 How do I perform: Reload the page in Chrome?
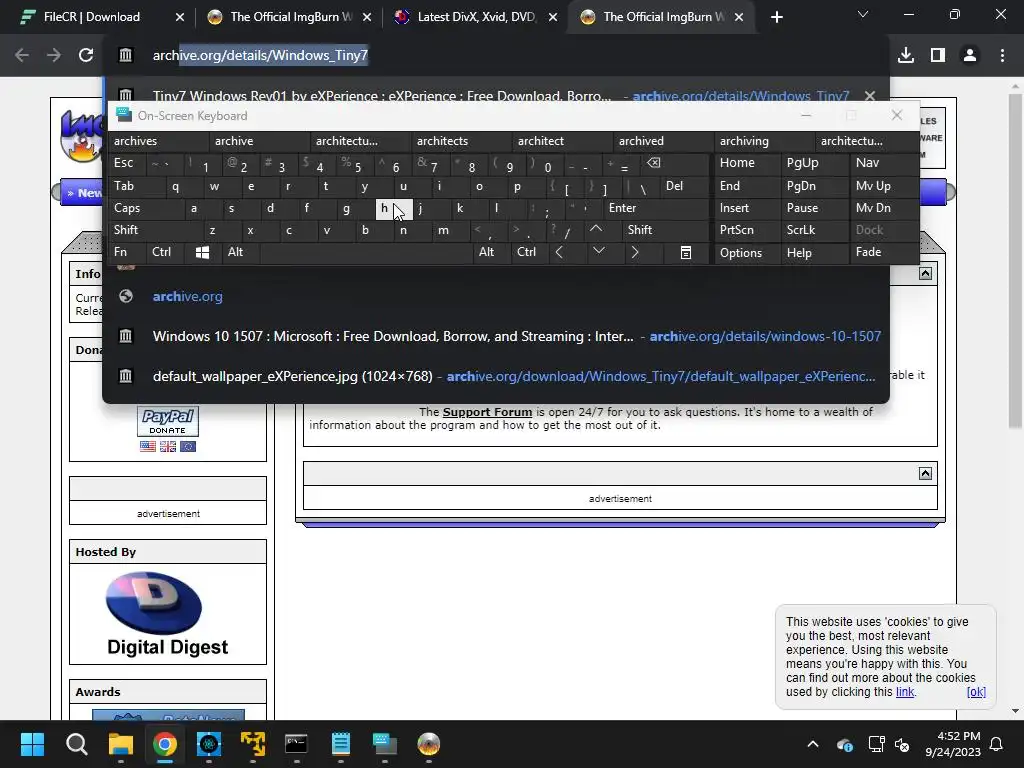(86, 56)
